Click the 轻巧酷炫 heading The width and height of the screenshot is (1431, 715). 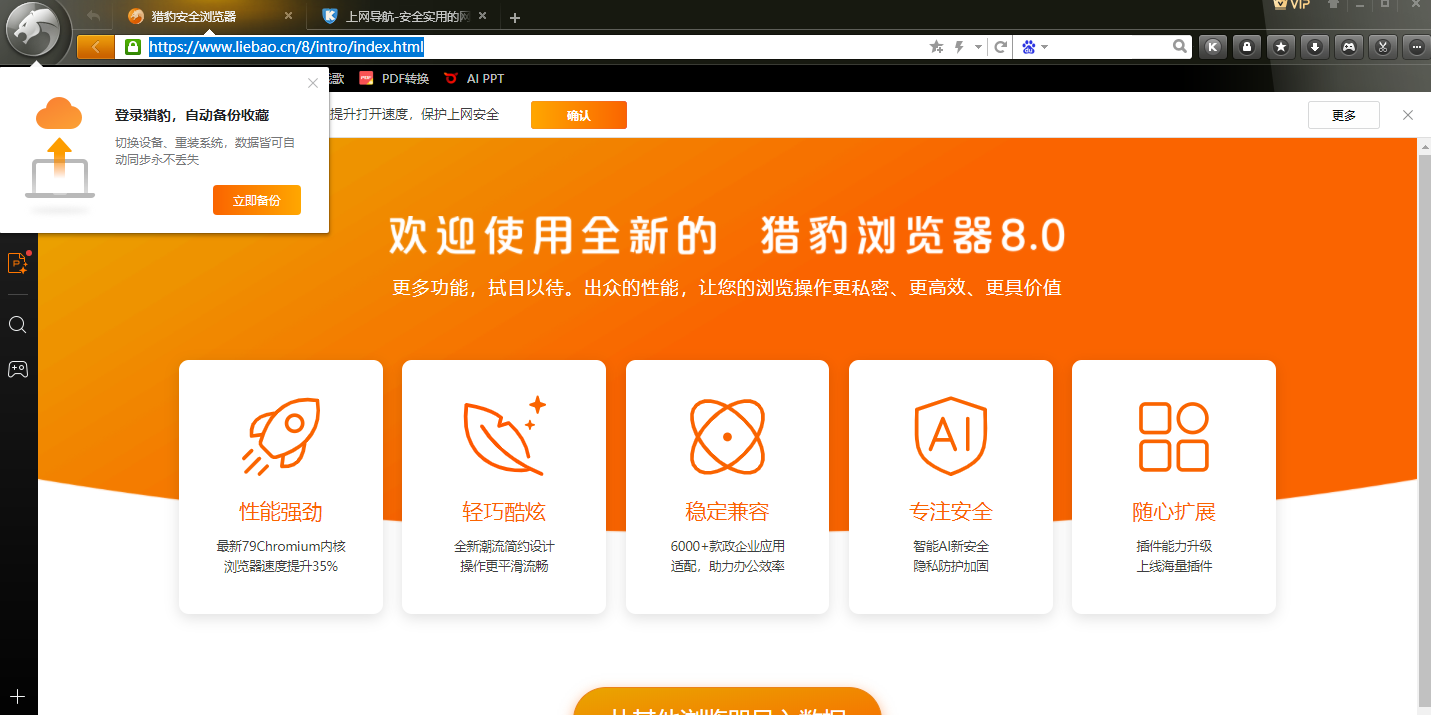point(504,512)
